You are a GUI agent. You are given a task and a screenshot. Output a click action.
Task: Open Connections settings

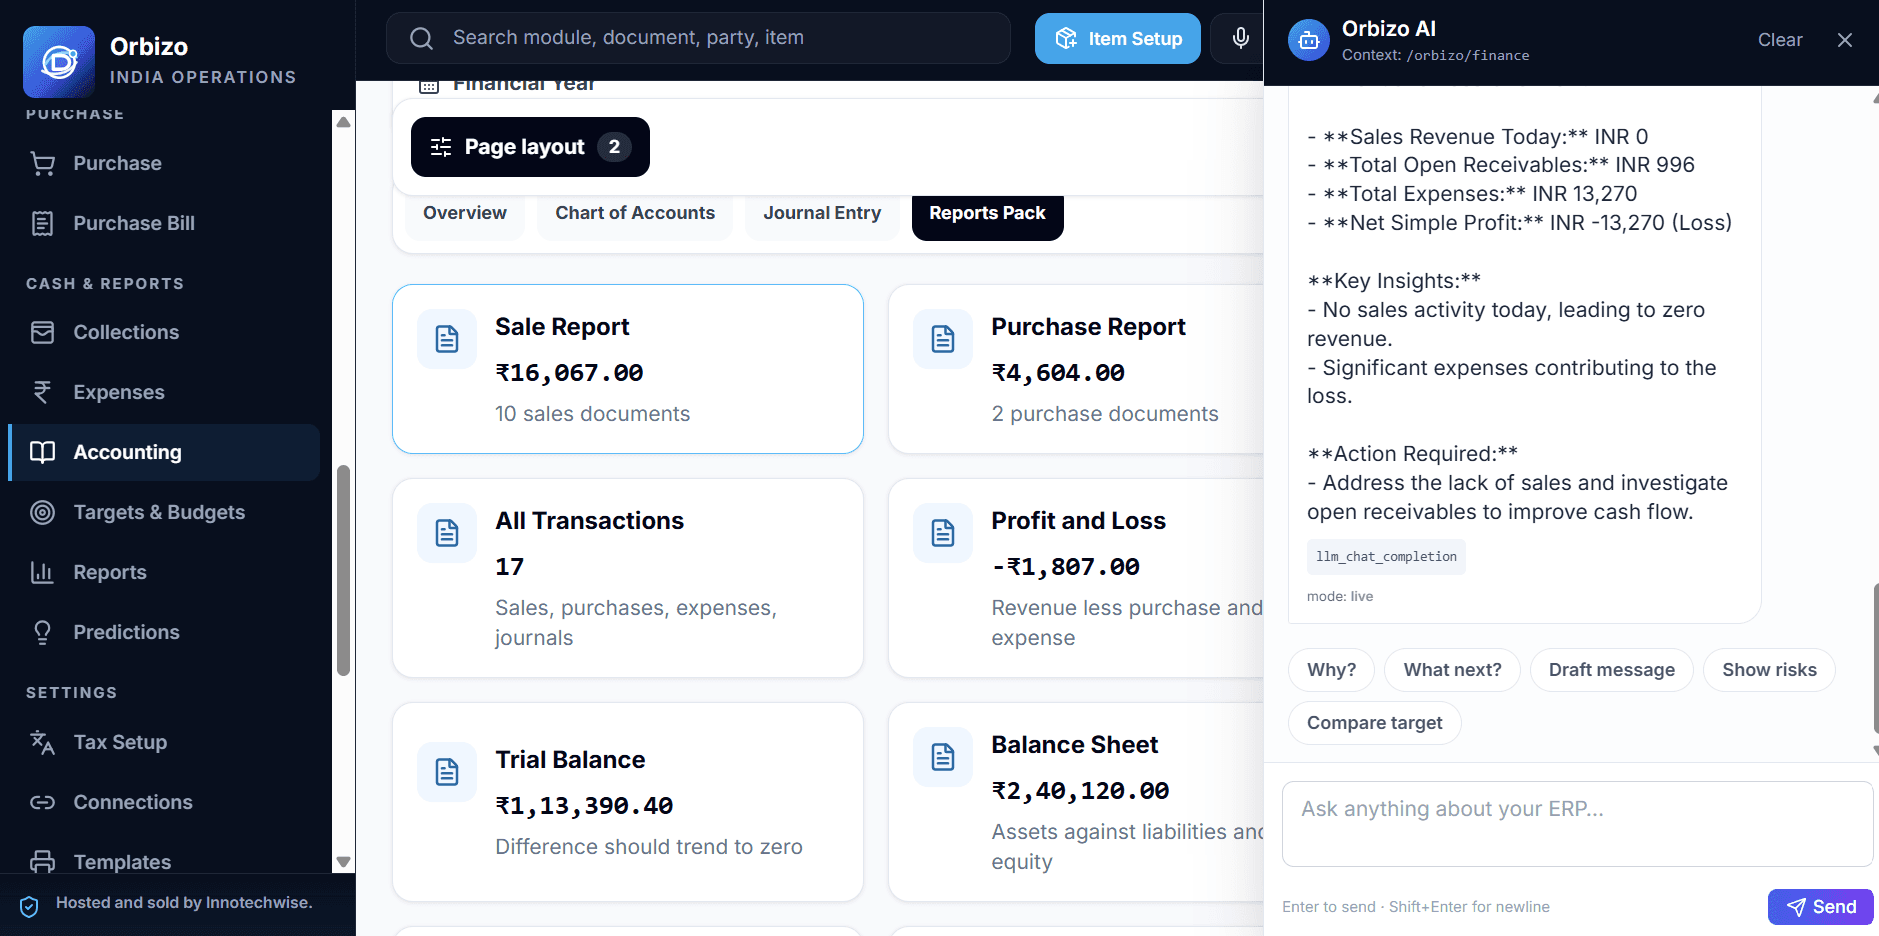pyautogui.click(x=164, y=802)
